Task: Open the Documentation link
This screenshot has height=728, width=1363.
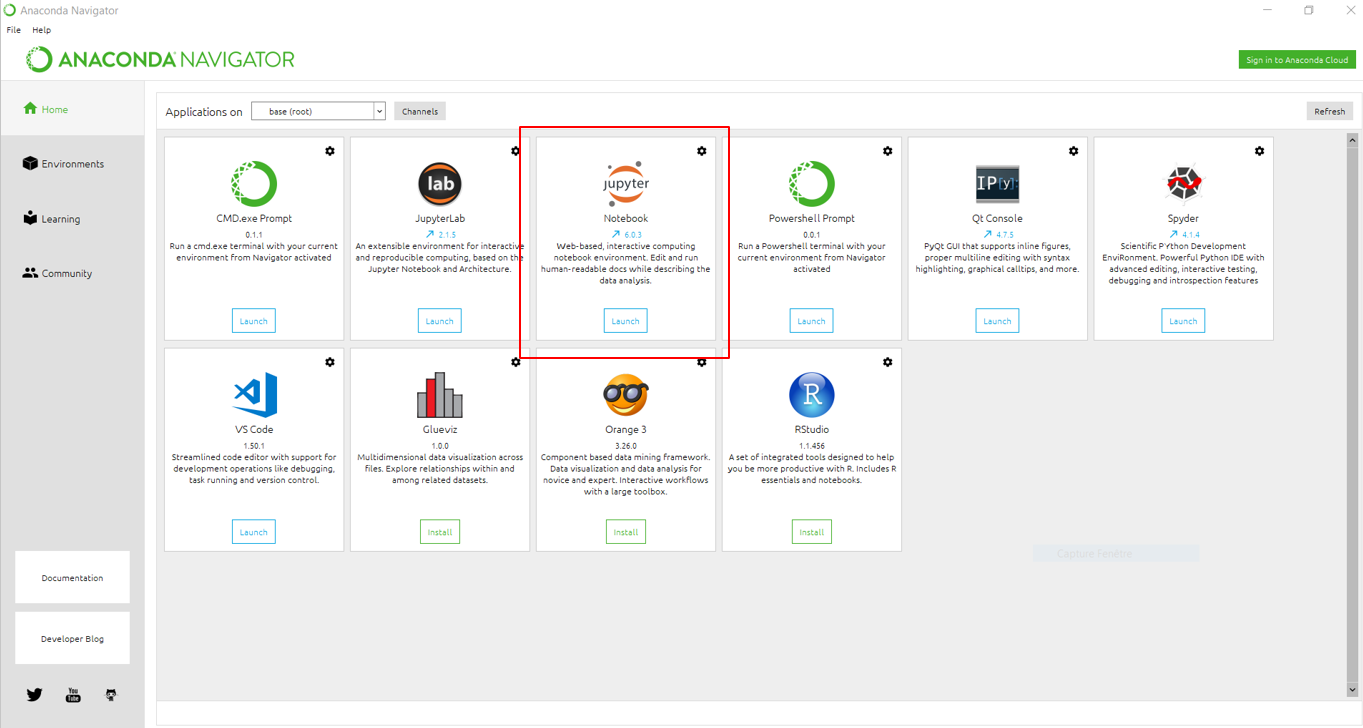Action: coord(72,577)
